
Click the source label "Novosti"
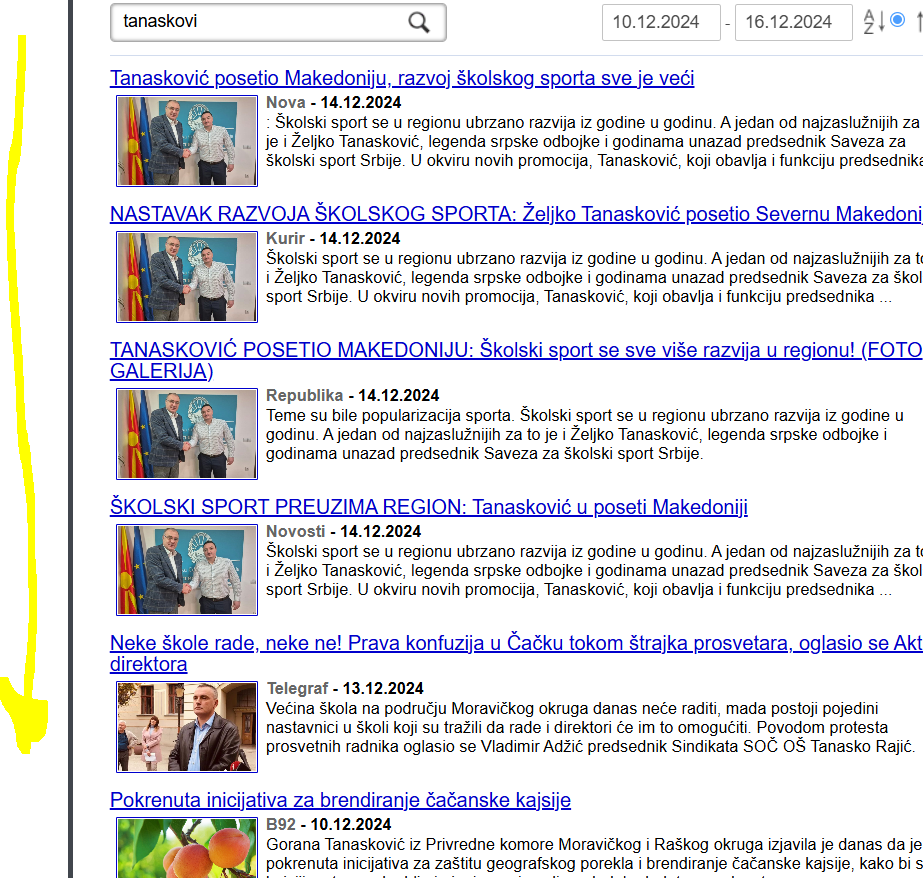click(x=296, y=531)
